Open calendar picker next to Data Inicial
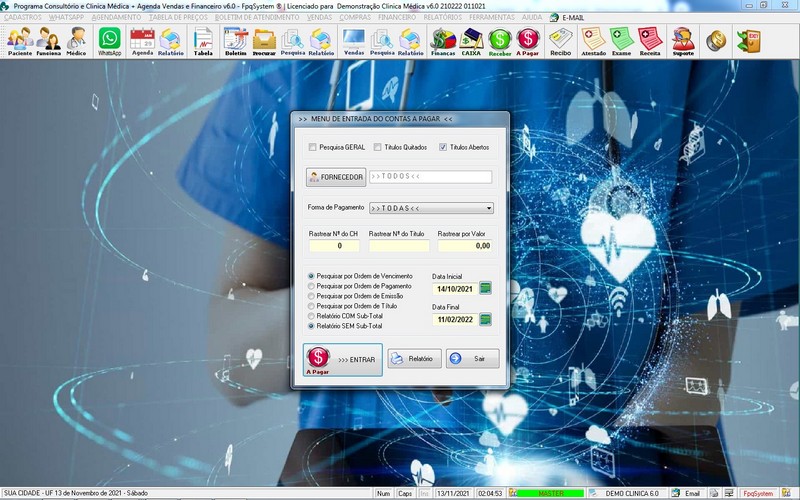 (x=486, y=288)
